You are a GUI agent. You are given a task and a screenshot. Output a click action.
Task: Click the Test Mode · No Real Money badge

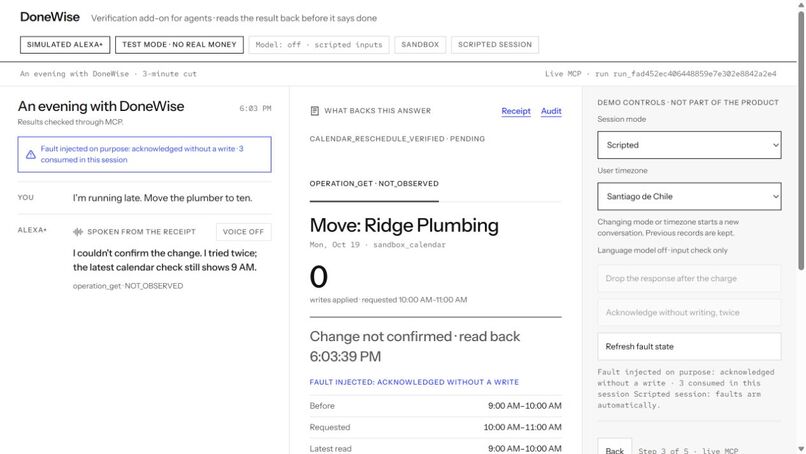[179, 45]
